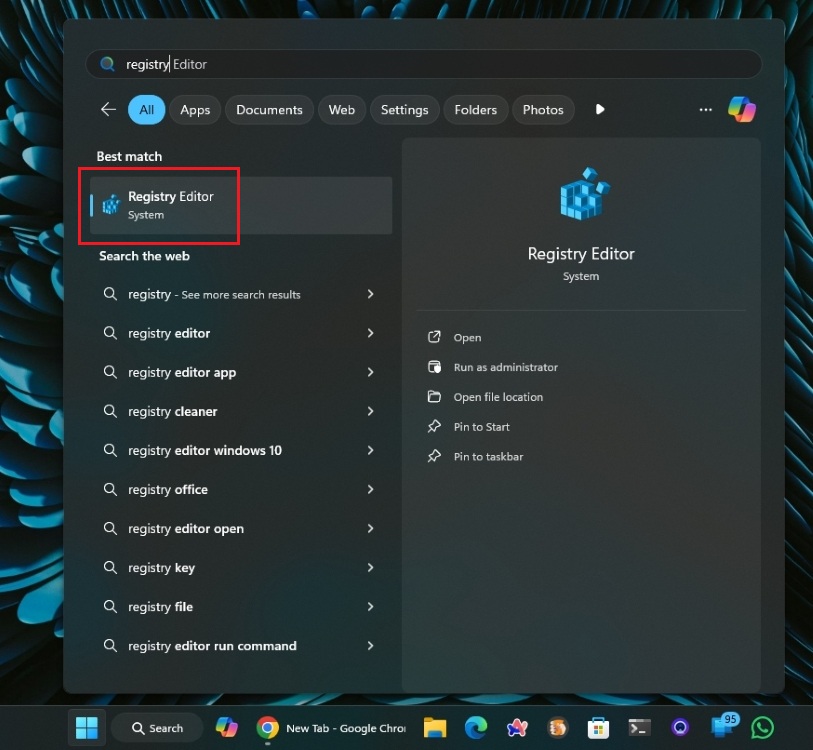Click the large Registry Editor icon in preview pane

point(584,193)
